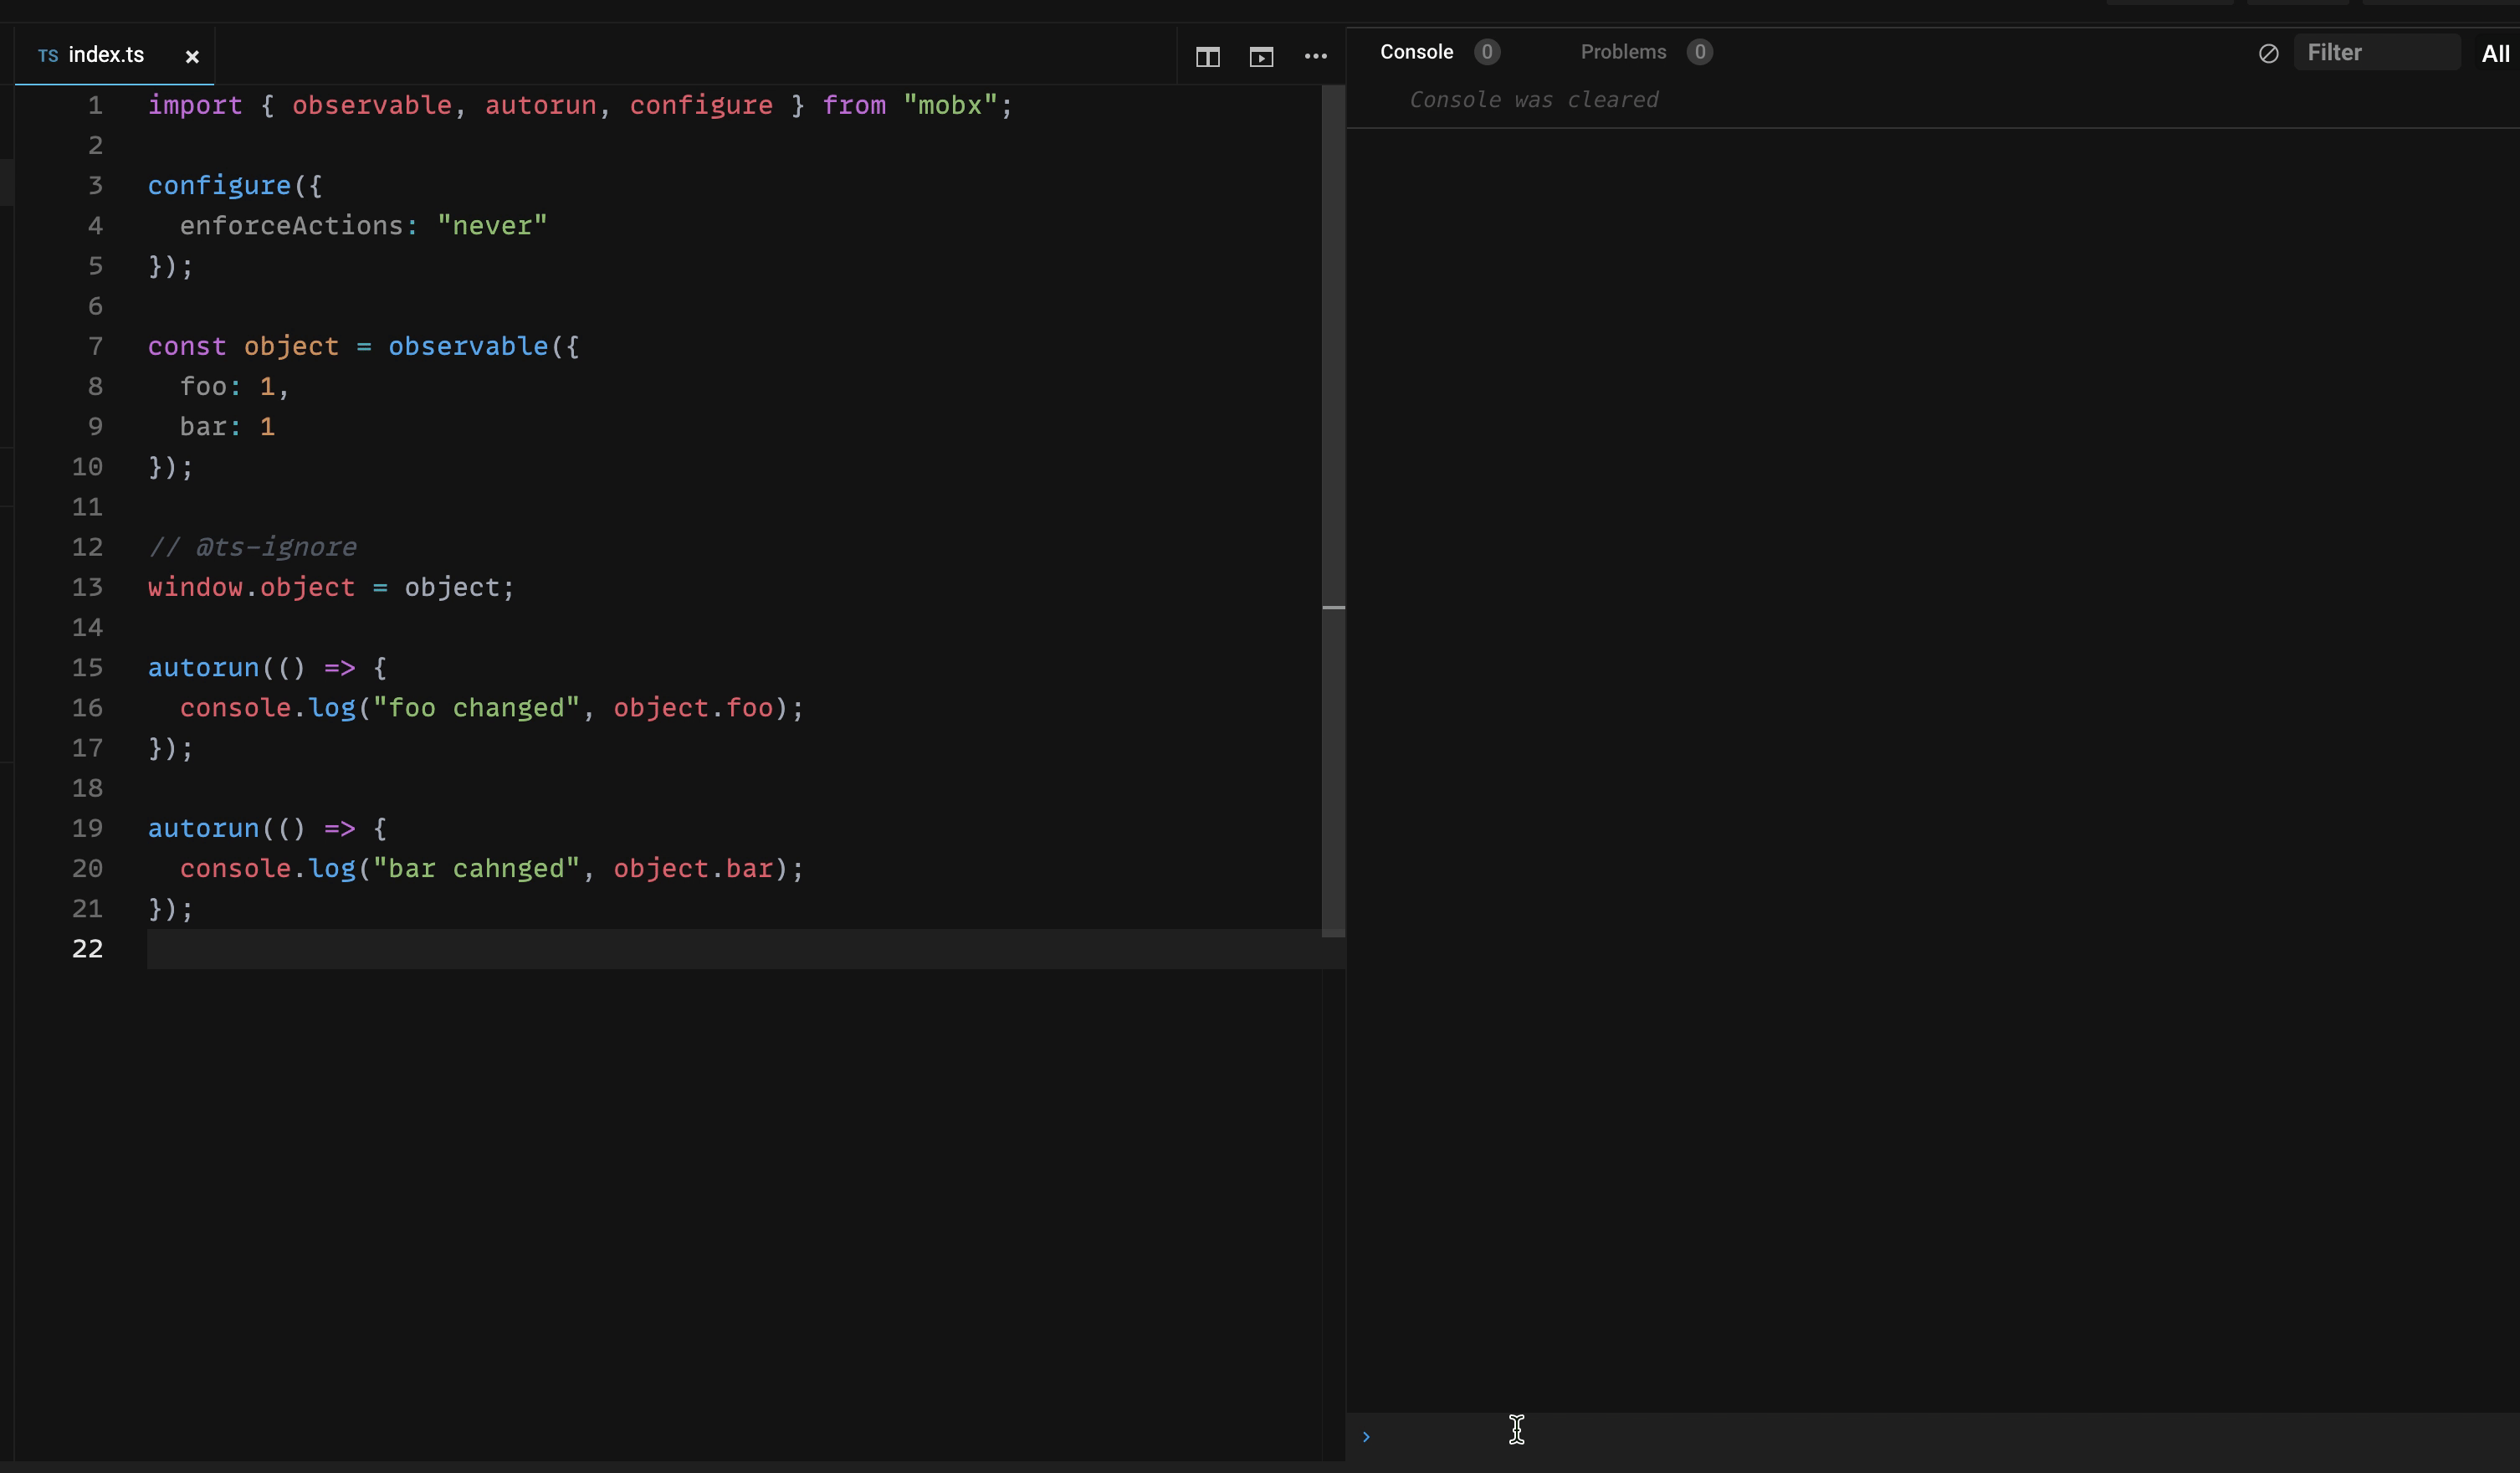Click the TS file type icon on tab
The image size is (2520, 1473).
48,56
